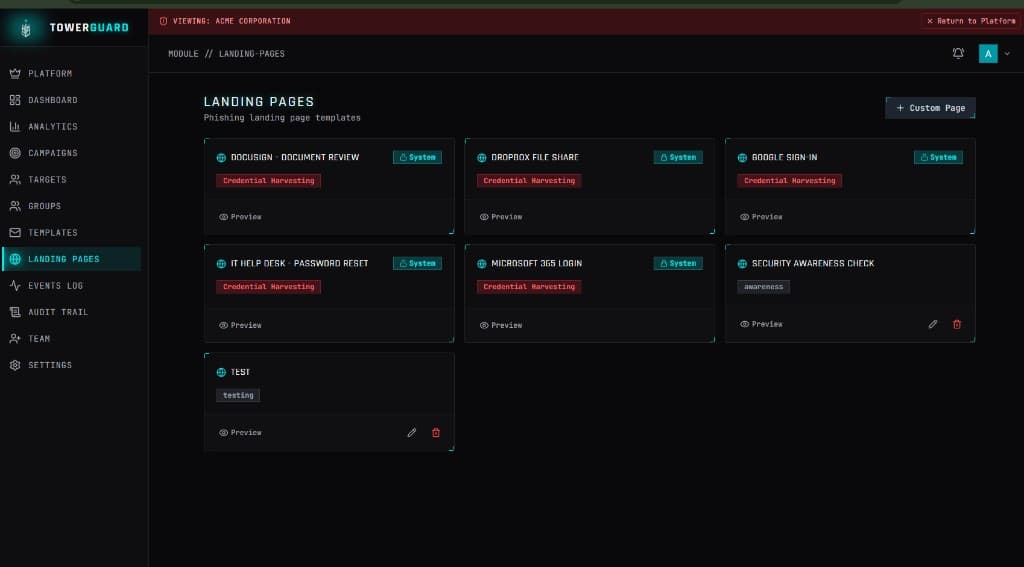Preview the Test landing page
1024x567 pixels.
(240, 432)
